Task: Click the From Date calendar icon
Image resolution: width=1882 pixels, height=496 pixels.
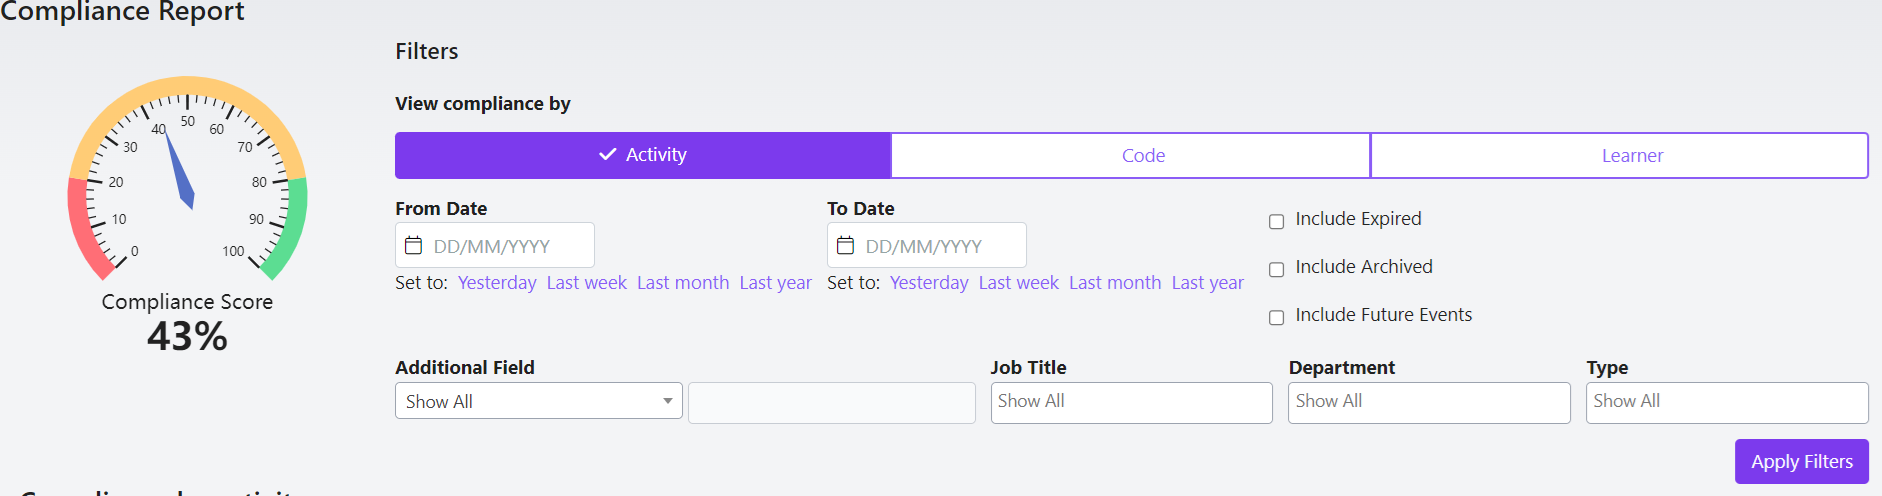Action: 413,245
